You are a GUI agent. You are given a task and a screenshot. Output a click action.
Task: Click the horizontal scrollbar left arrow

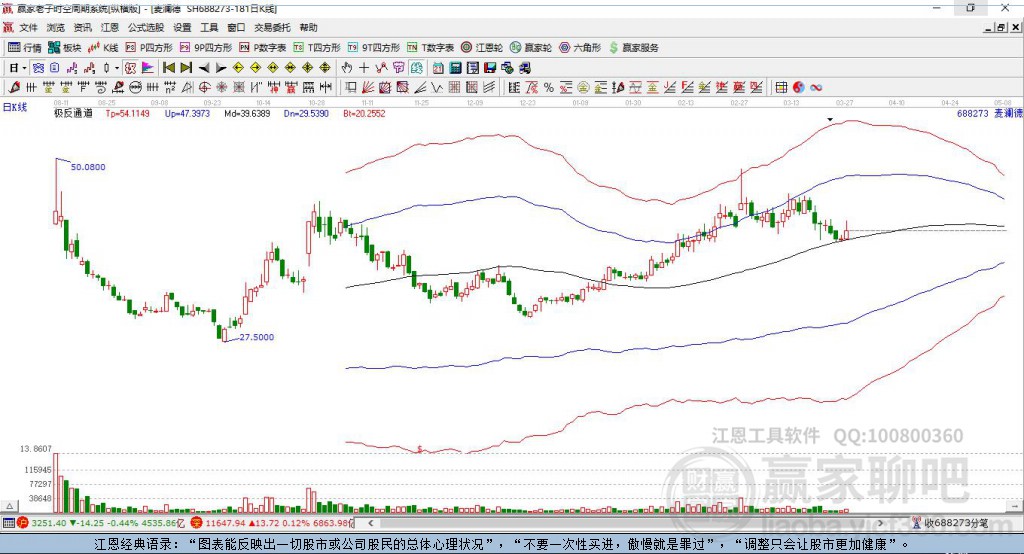(x=370, y=523)
